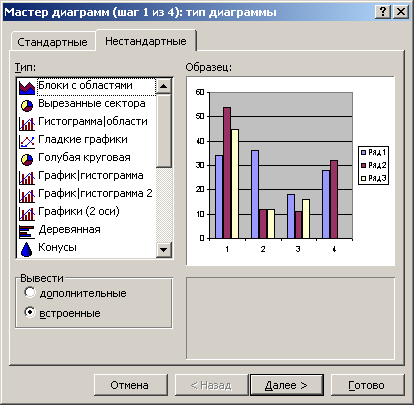Select the Конусы cone icon
Image resolution: width=414 pixels, height=405 pixels.
[27, 249]
